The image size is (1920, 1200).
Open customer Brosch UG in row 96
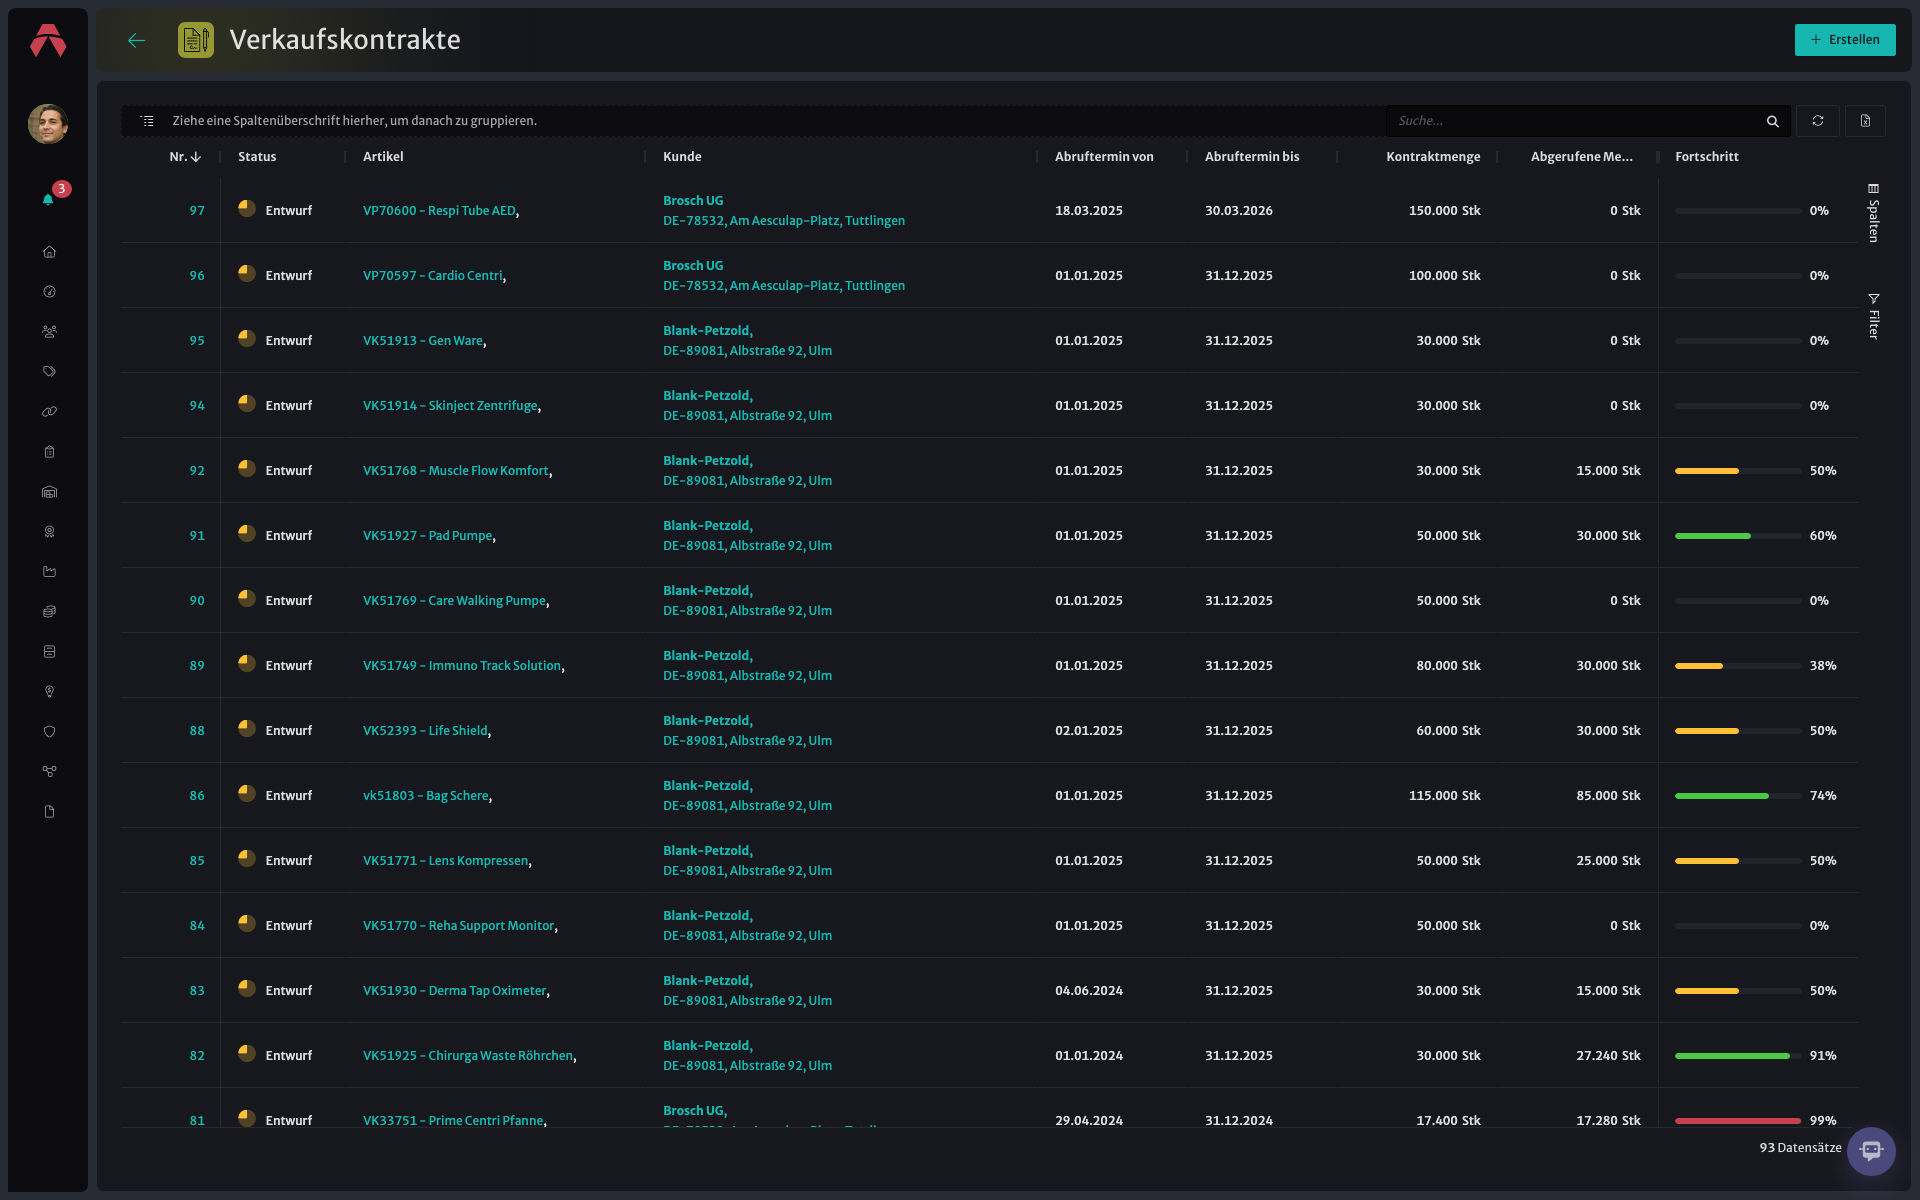(693, 266)
